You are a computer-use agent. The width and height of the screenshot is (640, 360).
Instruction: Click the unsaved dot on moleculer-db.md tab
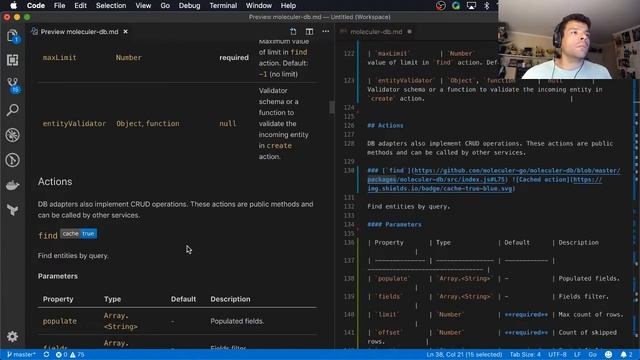point(409,31)
